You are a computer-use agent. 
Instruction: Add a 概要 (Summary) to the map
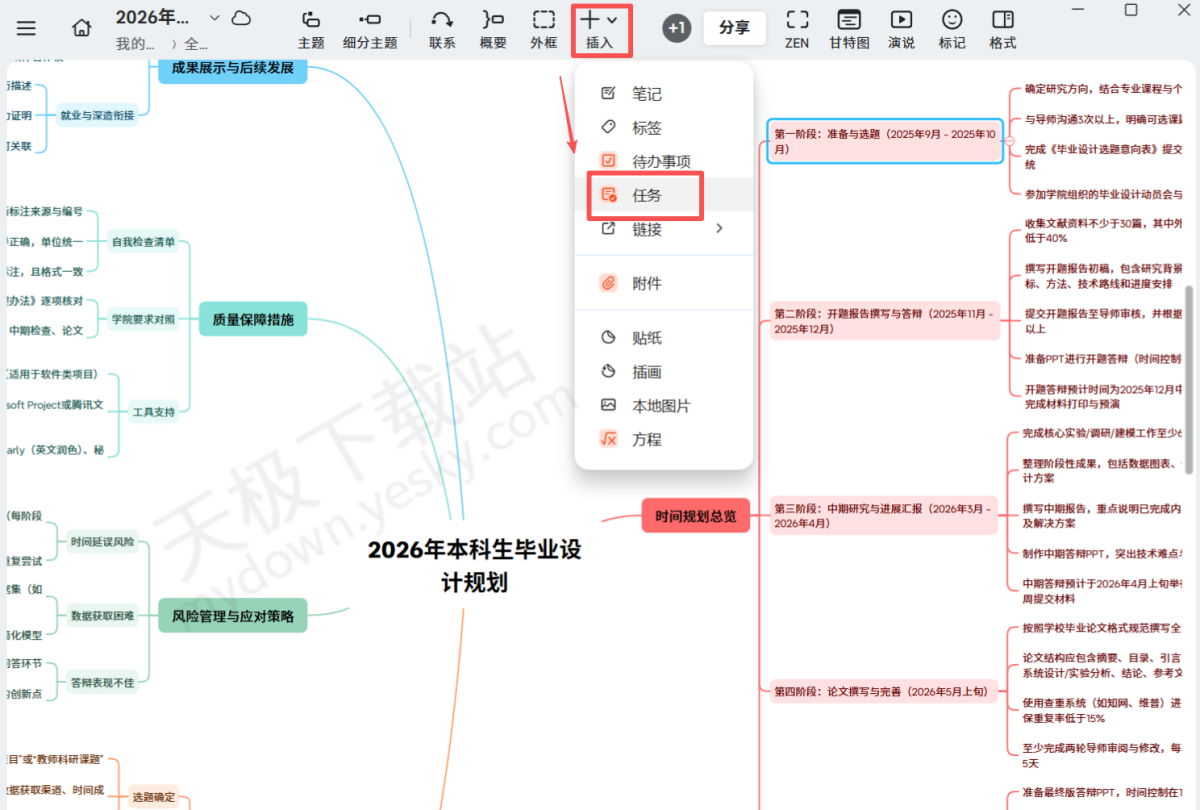[492, 29]
